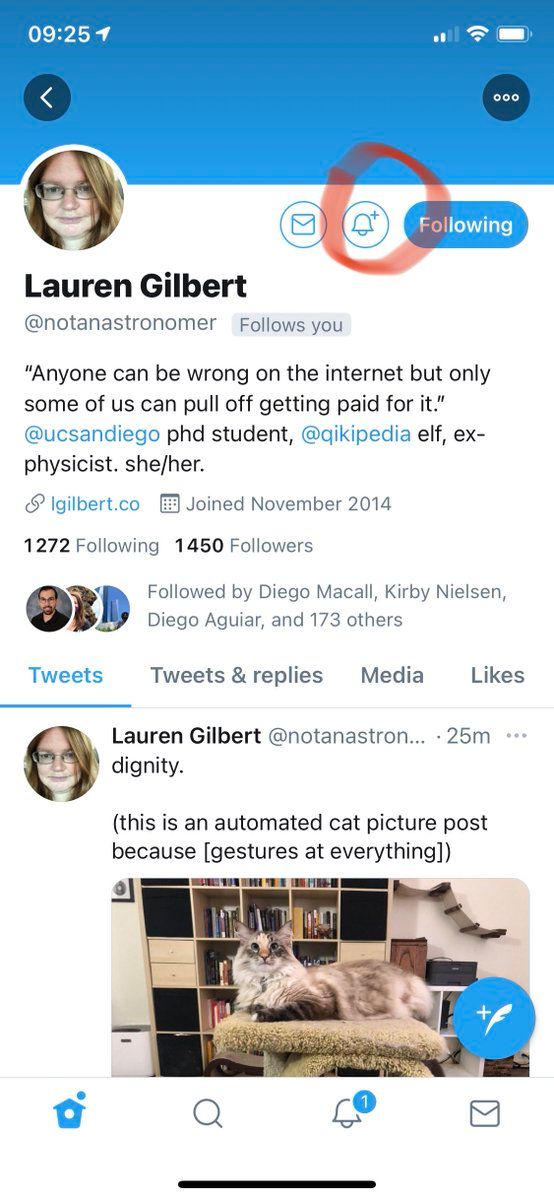This screenshot has width=554, height=1200.
Task: Open the Likes tab
Action: point(497,675)
